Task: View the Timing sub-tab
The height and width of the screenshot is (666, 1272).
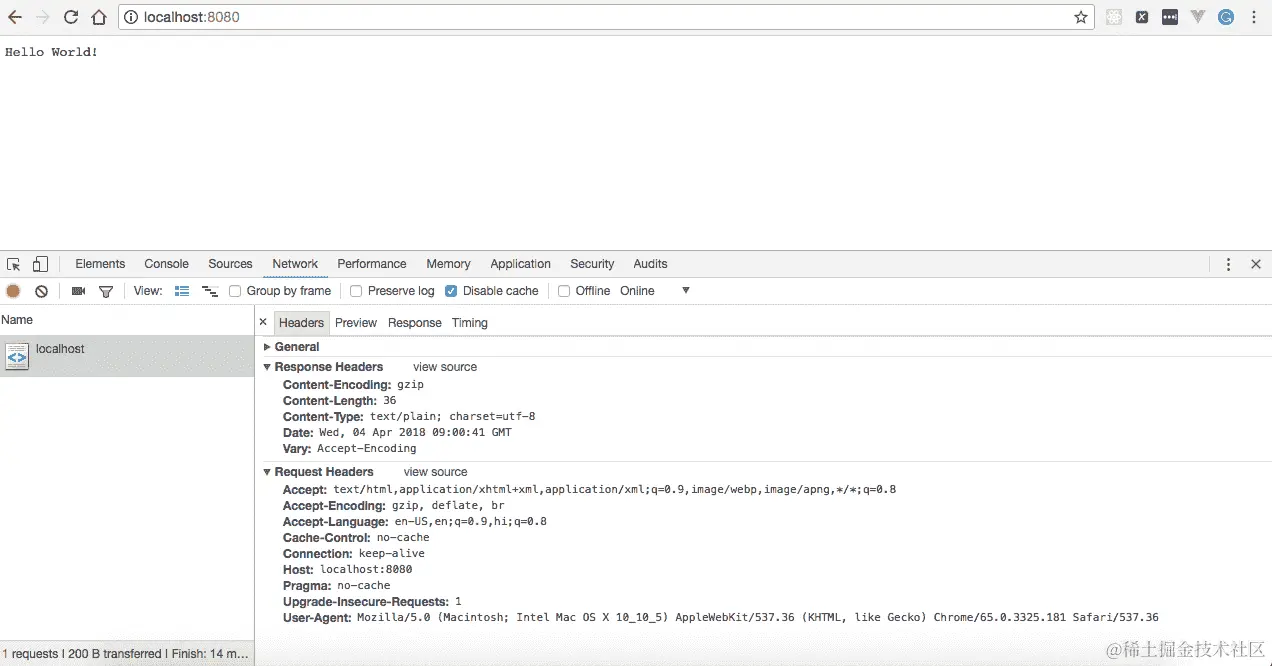Action: point(469,323)
